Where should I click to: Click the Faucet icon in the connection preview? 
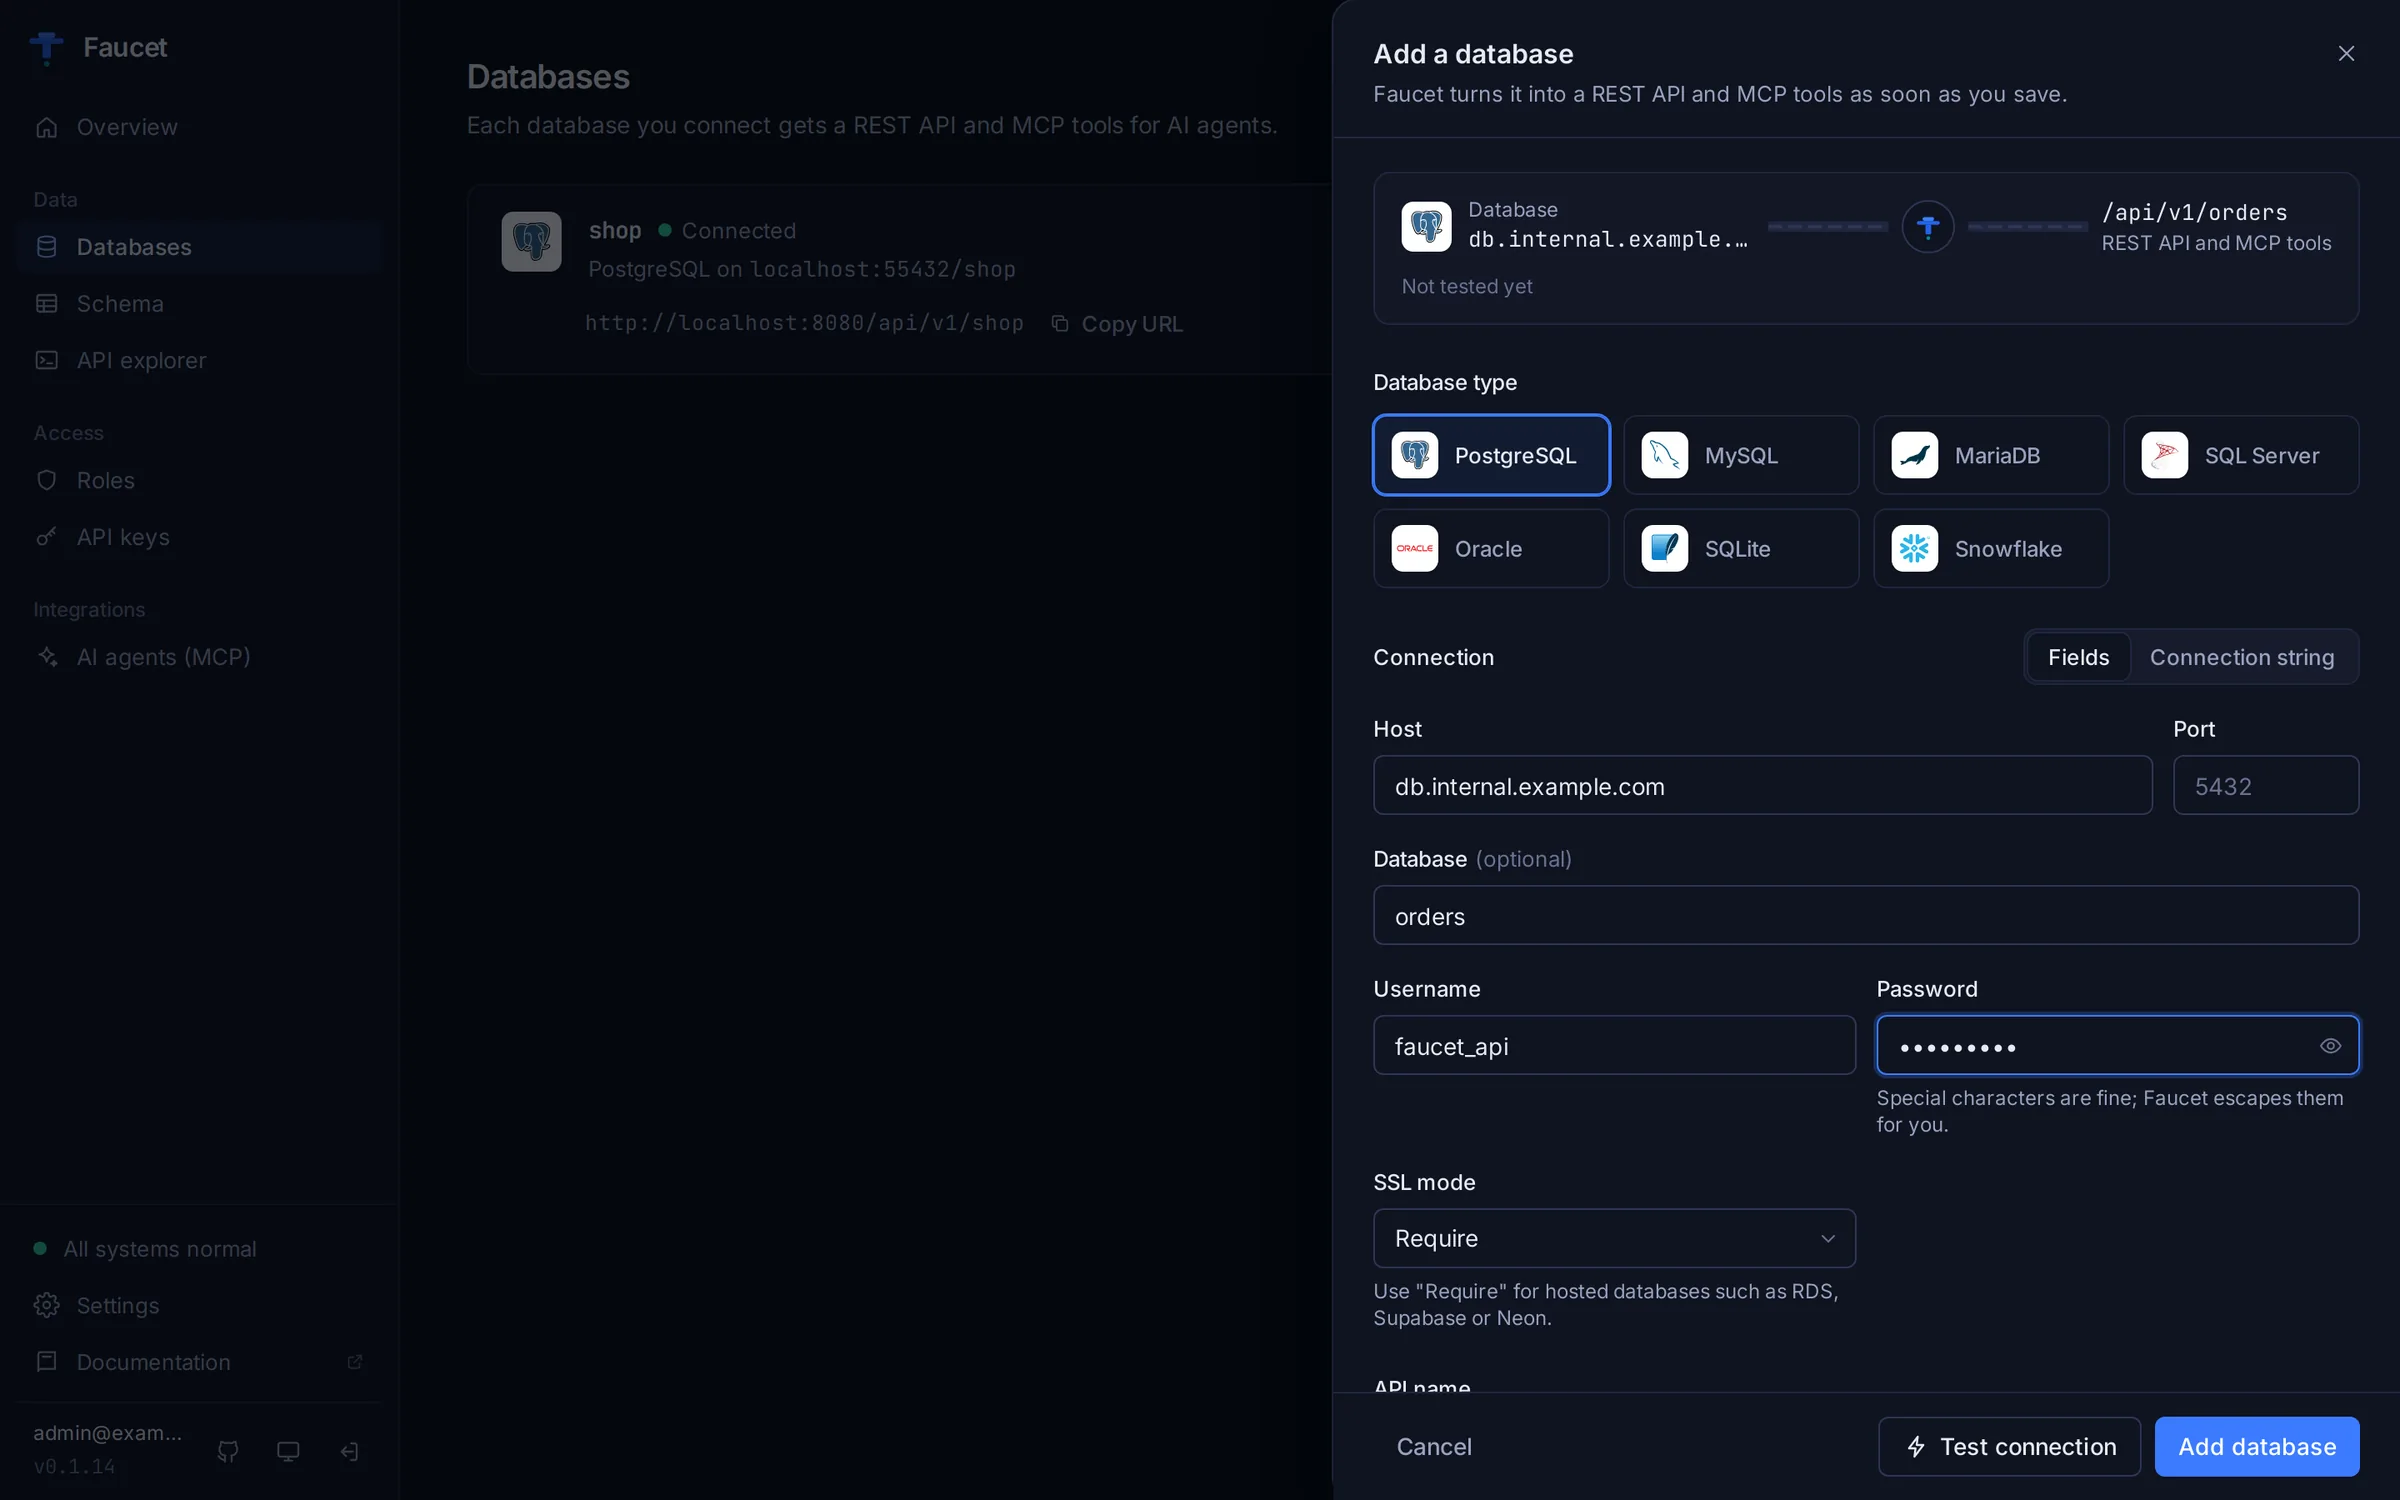pyautogui.click(x=1927, y=227)
